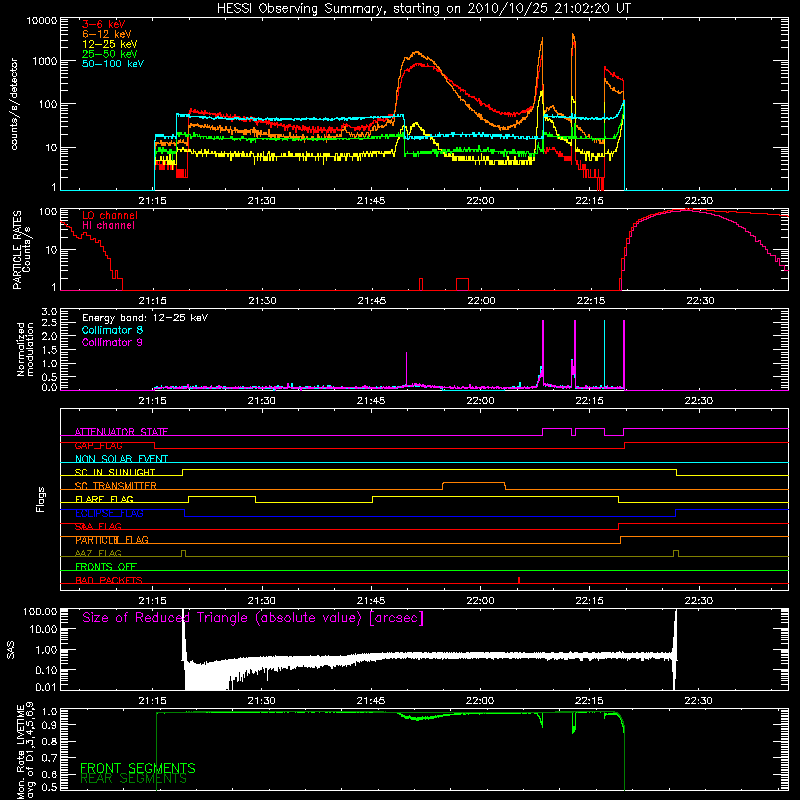Click the ATTENUATOR_STATE flag label
Screen dimensions: 800x800
tap(121, 432)
